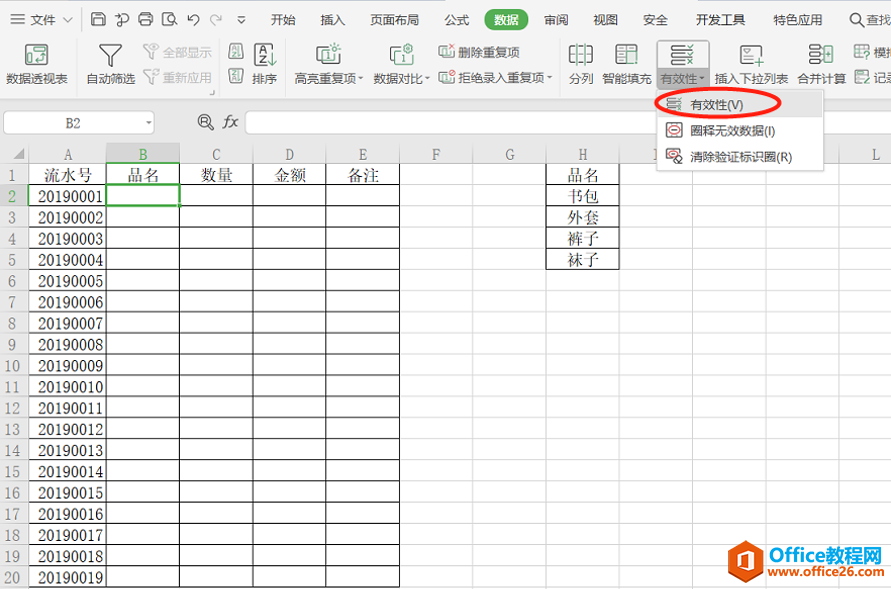This screenshot has width=891, height=589.
Task: Open 拒绝录入重复项 dropdown
Action: tap(495, 77)
